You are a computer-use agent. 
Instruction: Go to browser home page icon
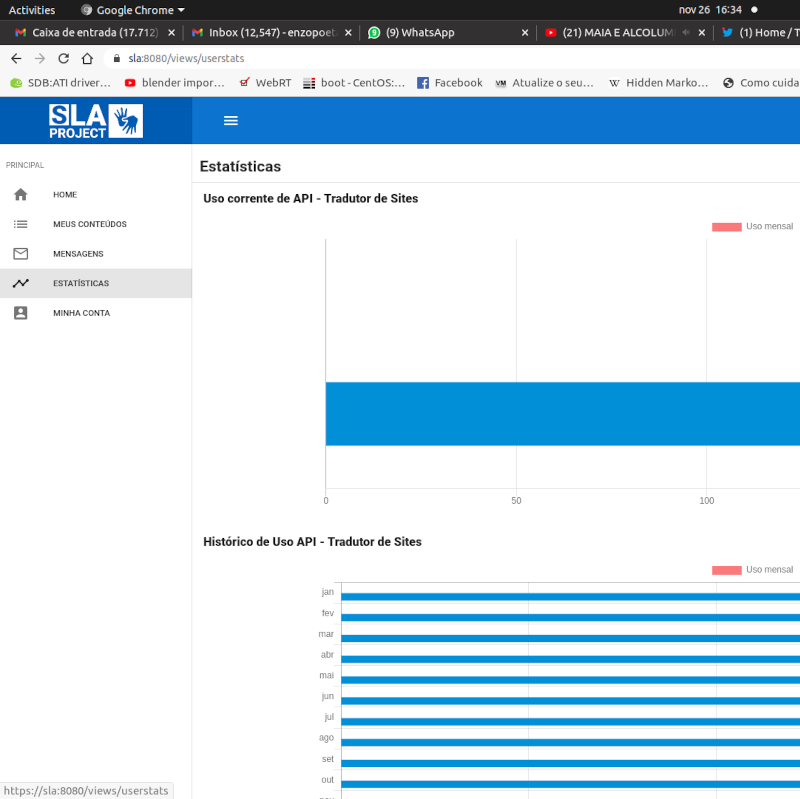tap(87, 59)
